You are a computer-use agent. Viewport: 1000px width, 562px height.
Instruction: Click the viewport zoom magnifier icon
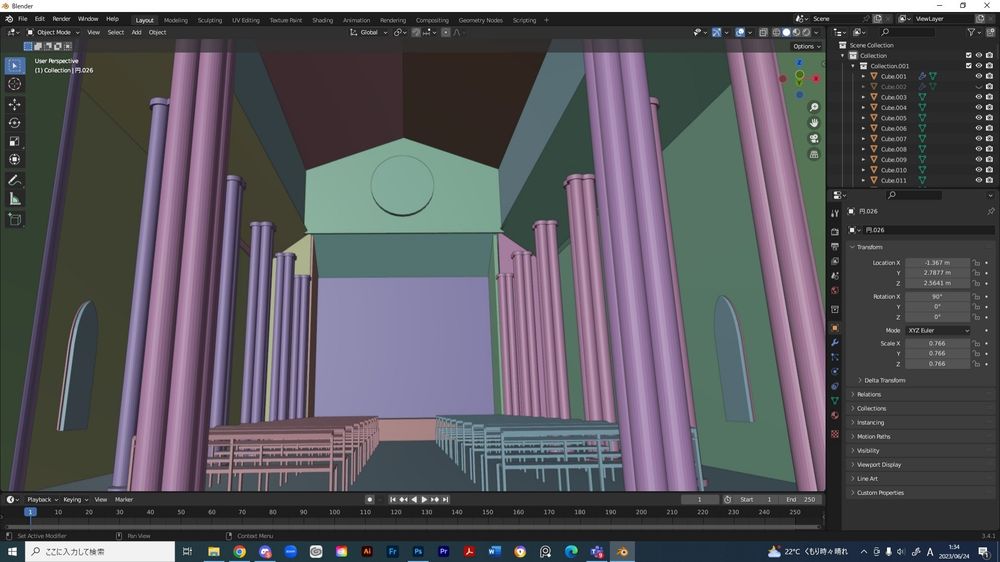point(814,107)
